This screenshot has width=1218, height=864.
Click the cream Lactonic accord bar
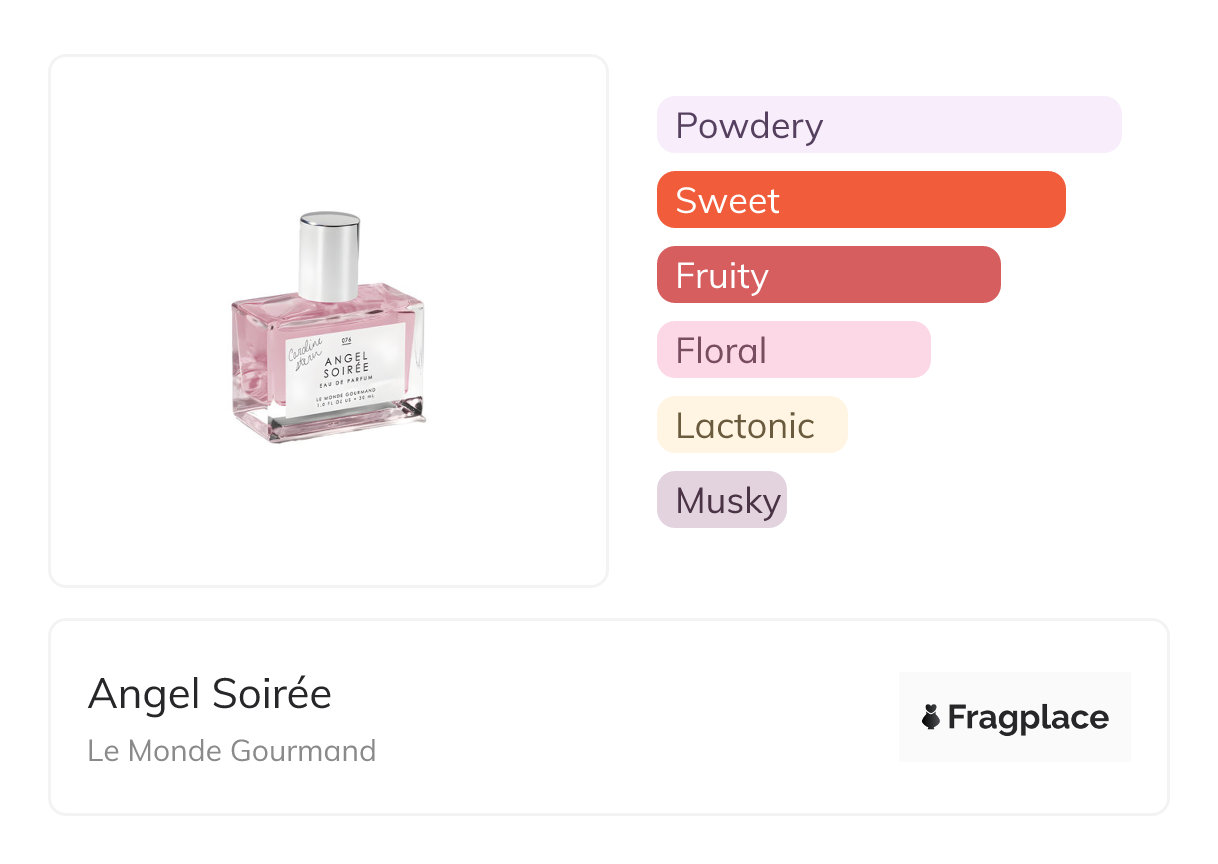[751, 425]
